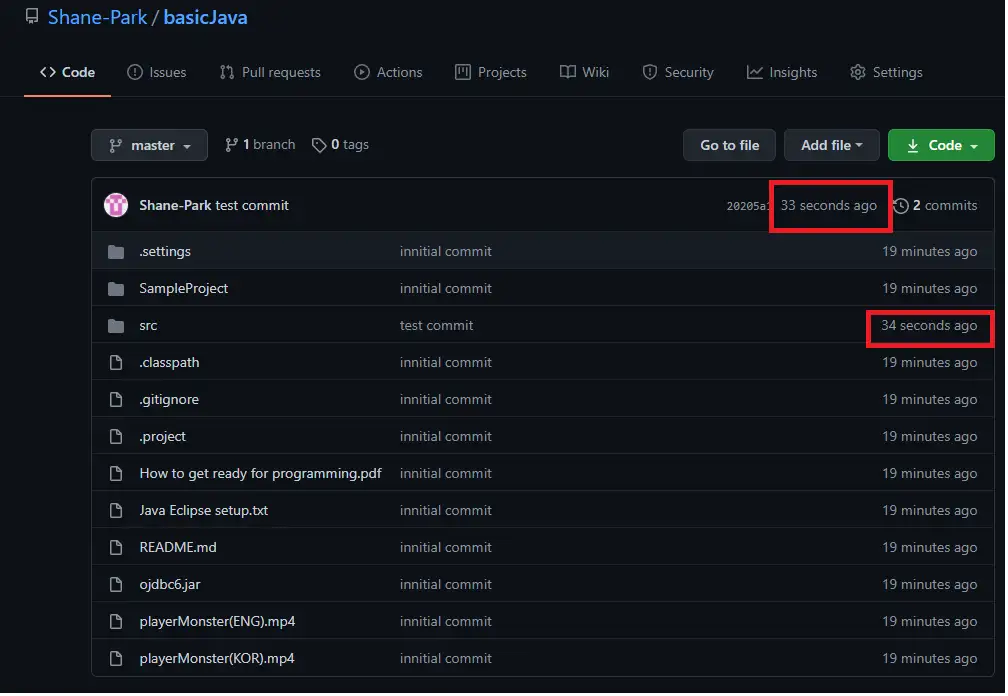Open the SampleProject folder
Image resolution: width=1008 pixels, height=696 pixels.
point(184,289)
